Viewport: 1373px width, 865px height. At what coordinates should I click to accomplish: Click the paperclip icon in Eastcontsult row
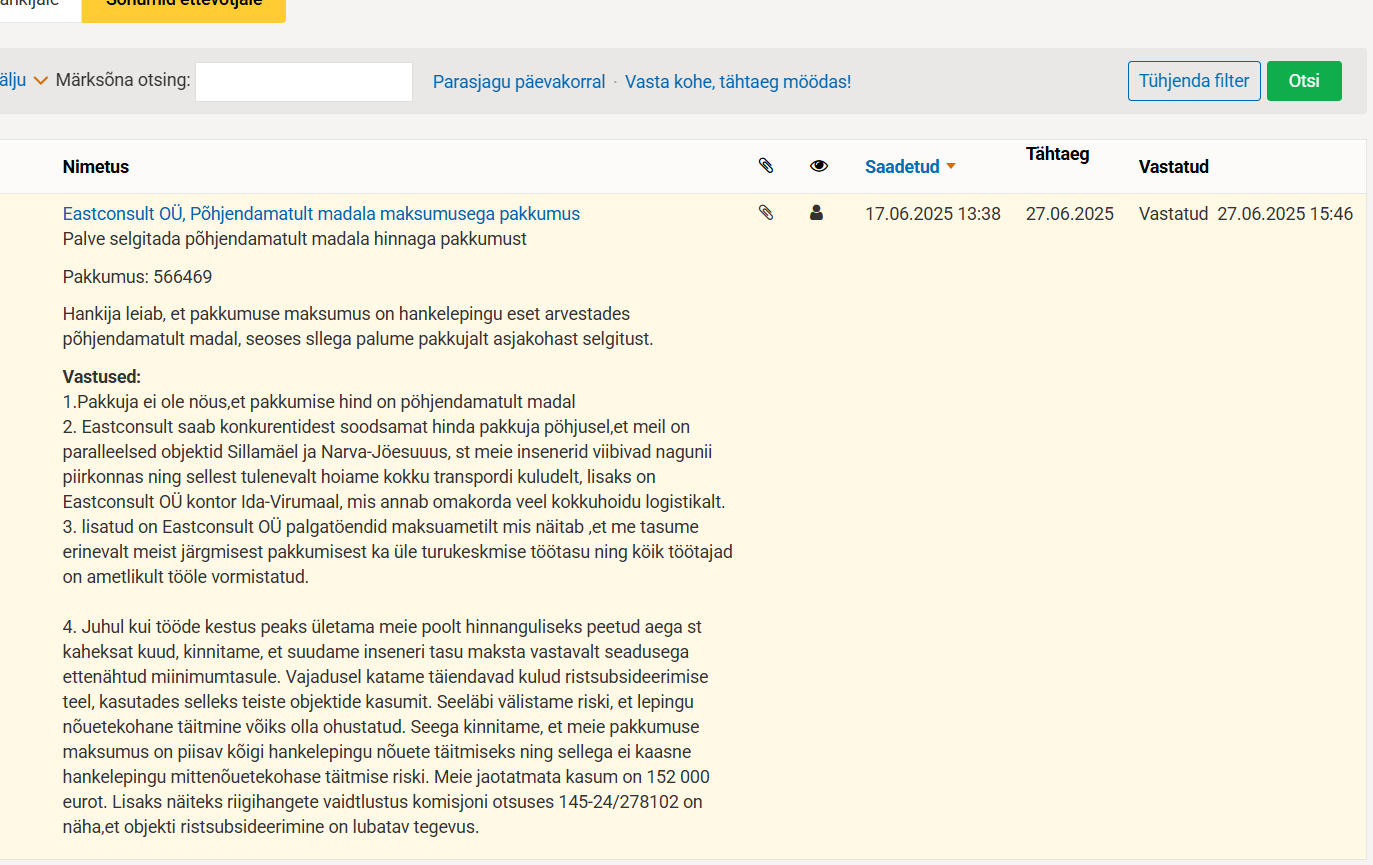[766, 212]
